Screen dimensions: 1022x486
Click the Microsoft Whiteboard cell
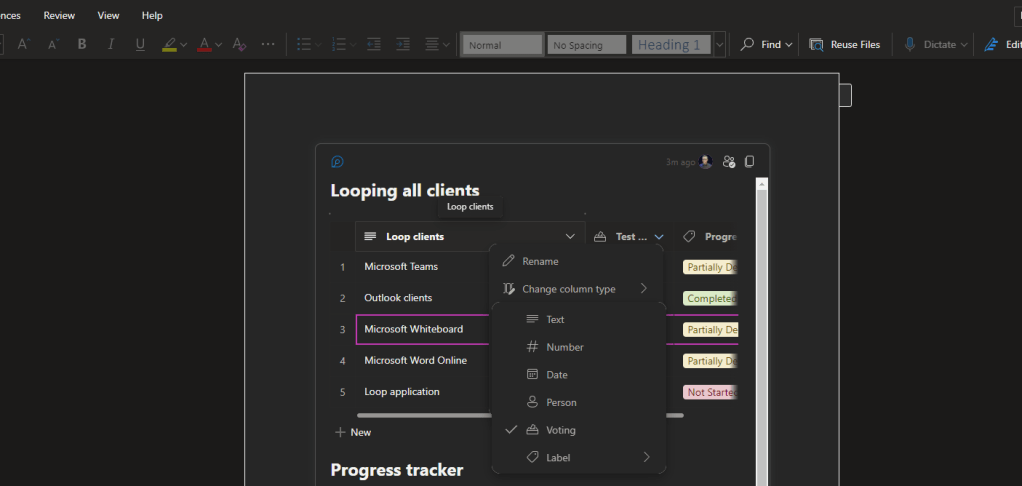click(x=413, y=329)
